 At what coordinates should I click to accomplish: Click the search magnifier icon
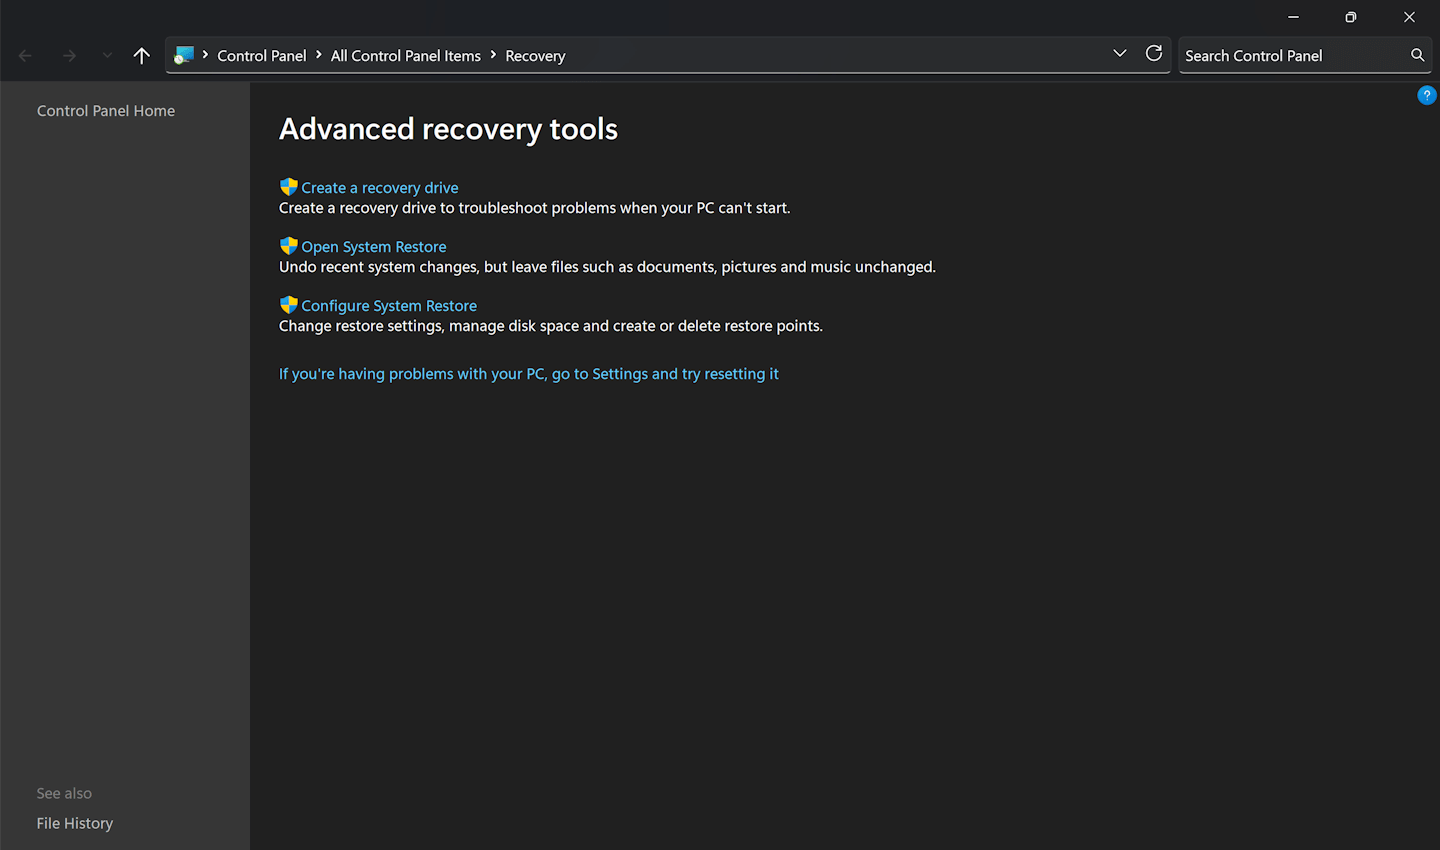[x=1417, y=55]
